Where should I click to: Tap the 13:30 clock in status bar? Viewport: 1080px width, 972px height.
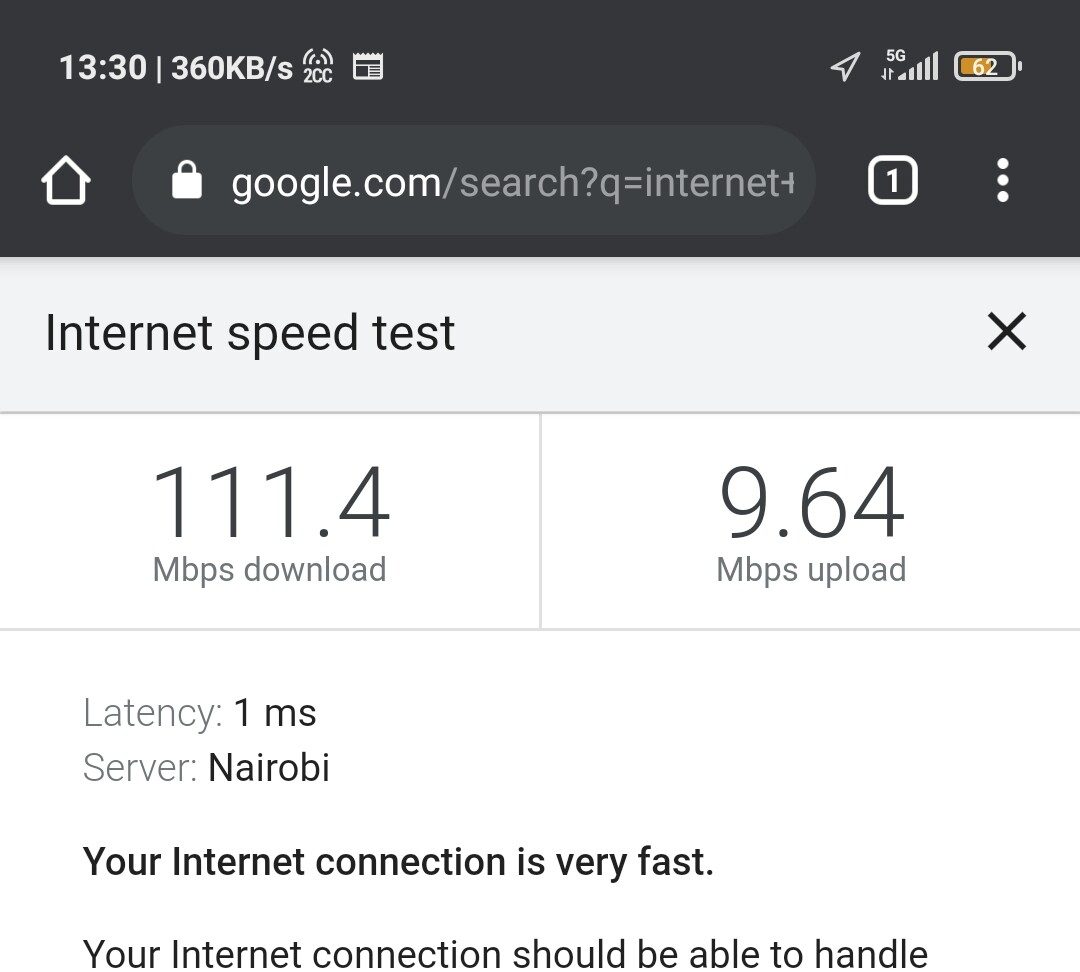pos(103,68)
